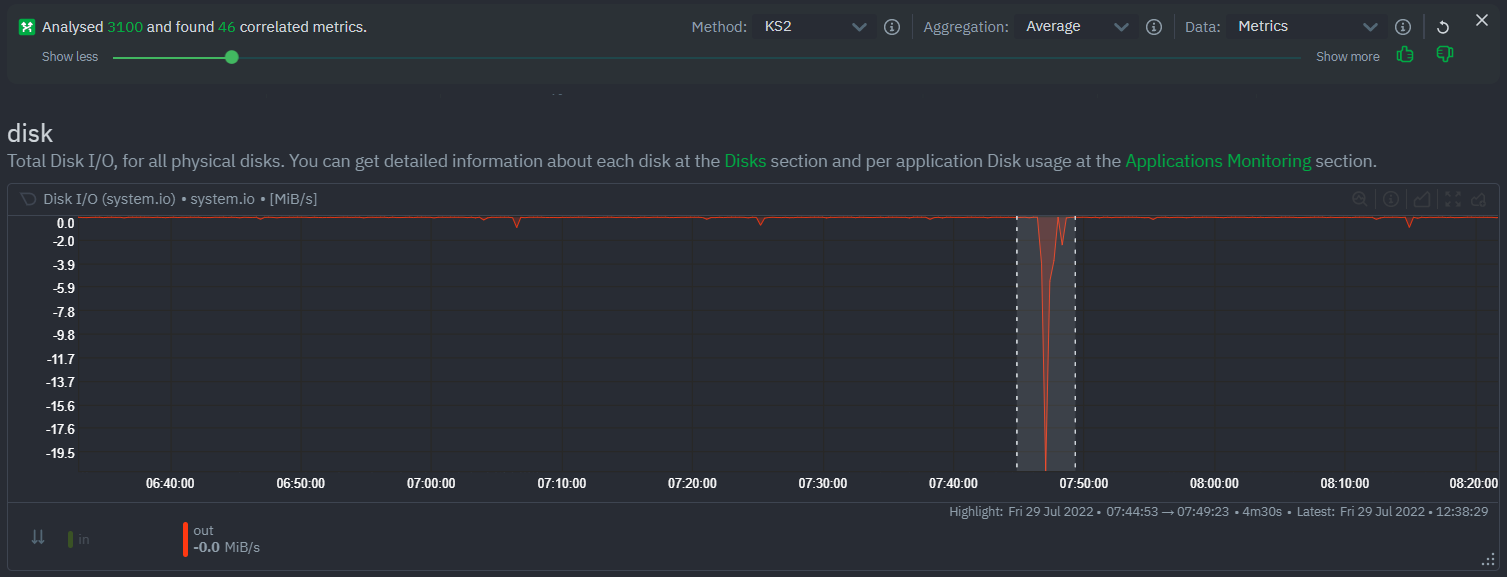Open info for the Aggregation setting
The height and width of the screenshot is (577, 1507).
[1153, 27]
